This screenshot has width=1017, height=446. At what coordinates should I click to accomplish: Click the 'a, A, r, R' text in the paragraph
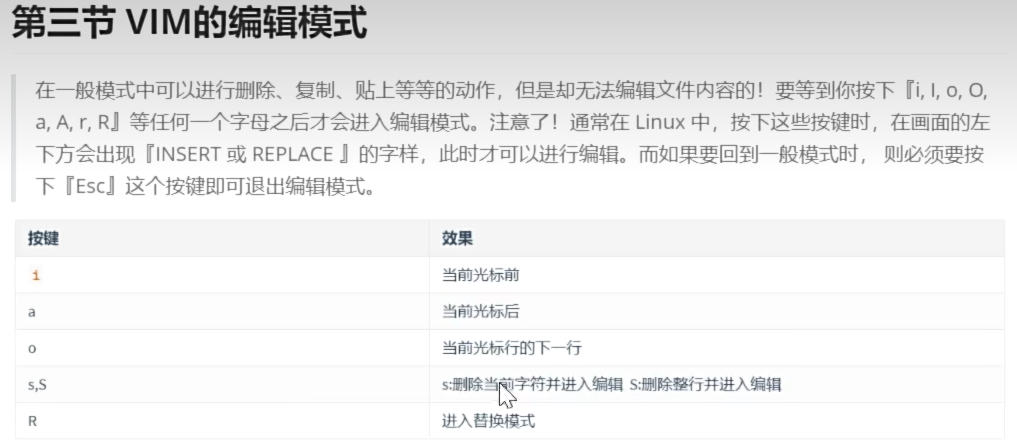coord(75,123)
